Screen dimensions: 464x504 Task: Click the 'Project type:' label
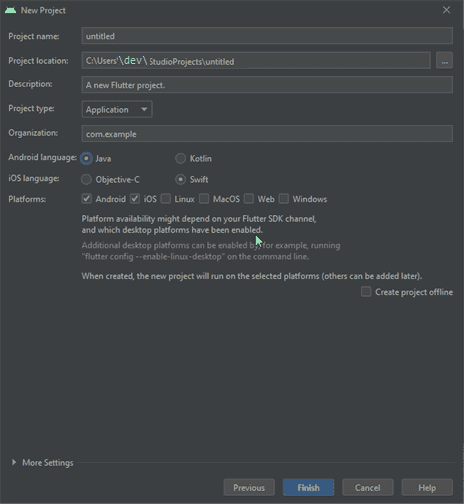[x=31, y=108]
